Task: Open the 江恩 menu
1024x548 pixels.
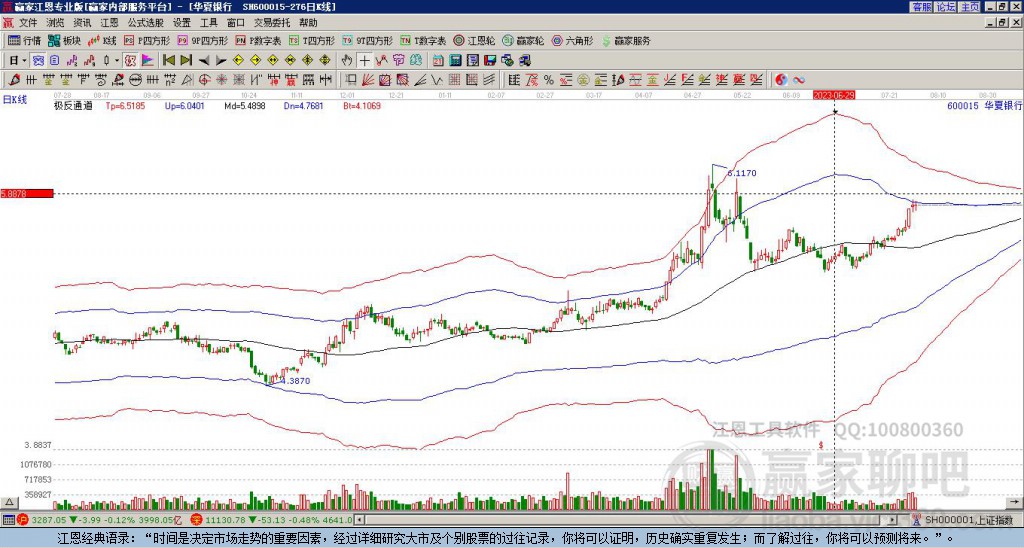Action: 109,23
